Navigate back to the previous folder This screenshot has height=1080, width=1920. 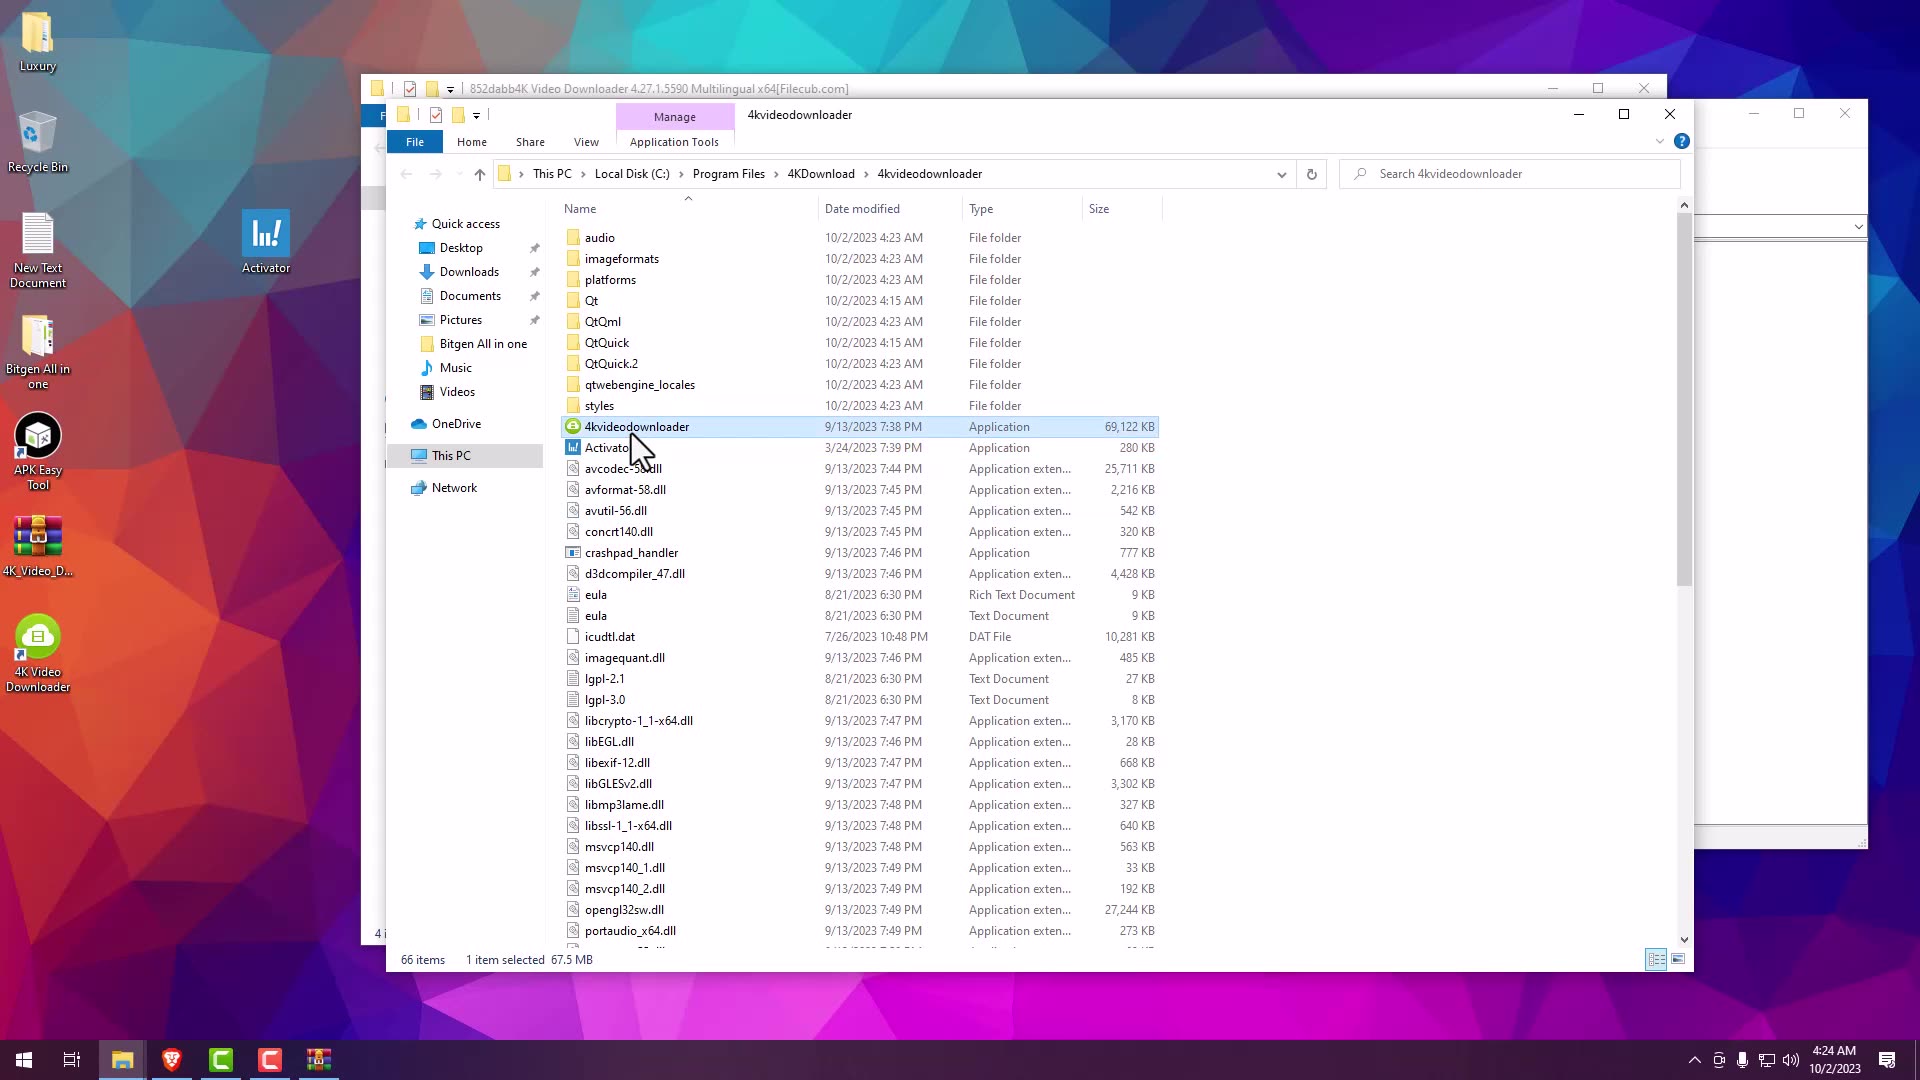(x=406, y=174)
